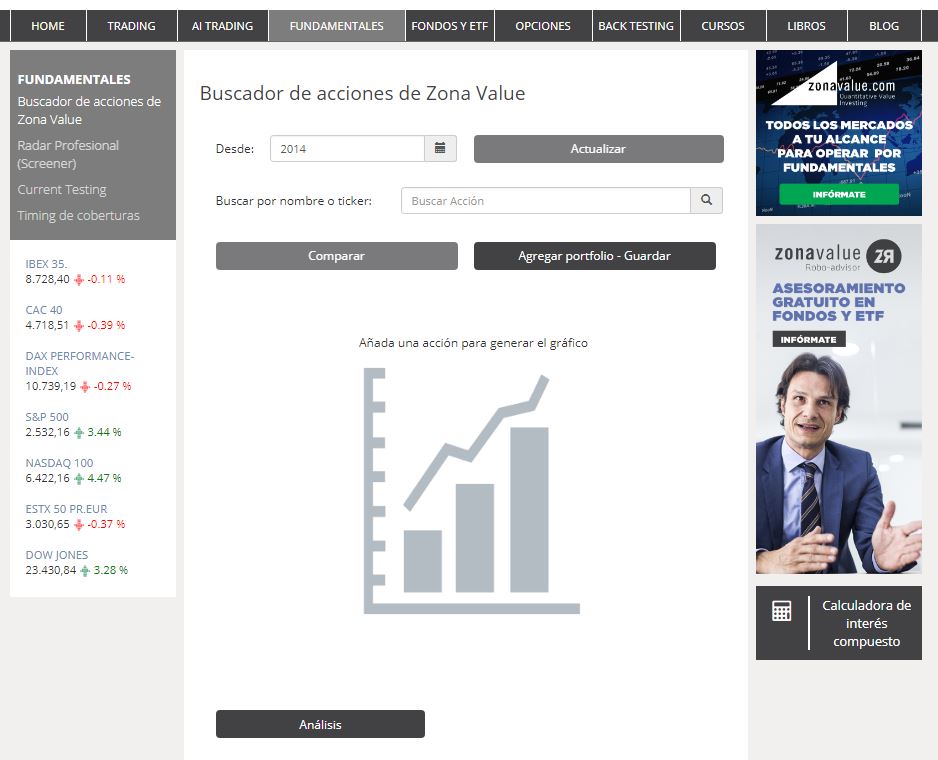Click the NASDAQ 100 index link

pyautogui.click(x=59, y=463)
